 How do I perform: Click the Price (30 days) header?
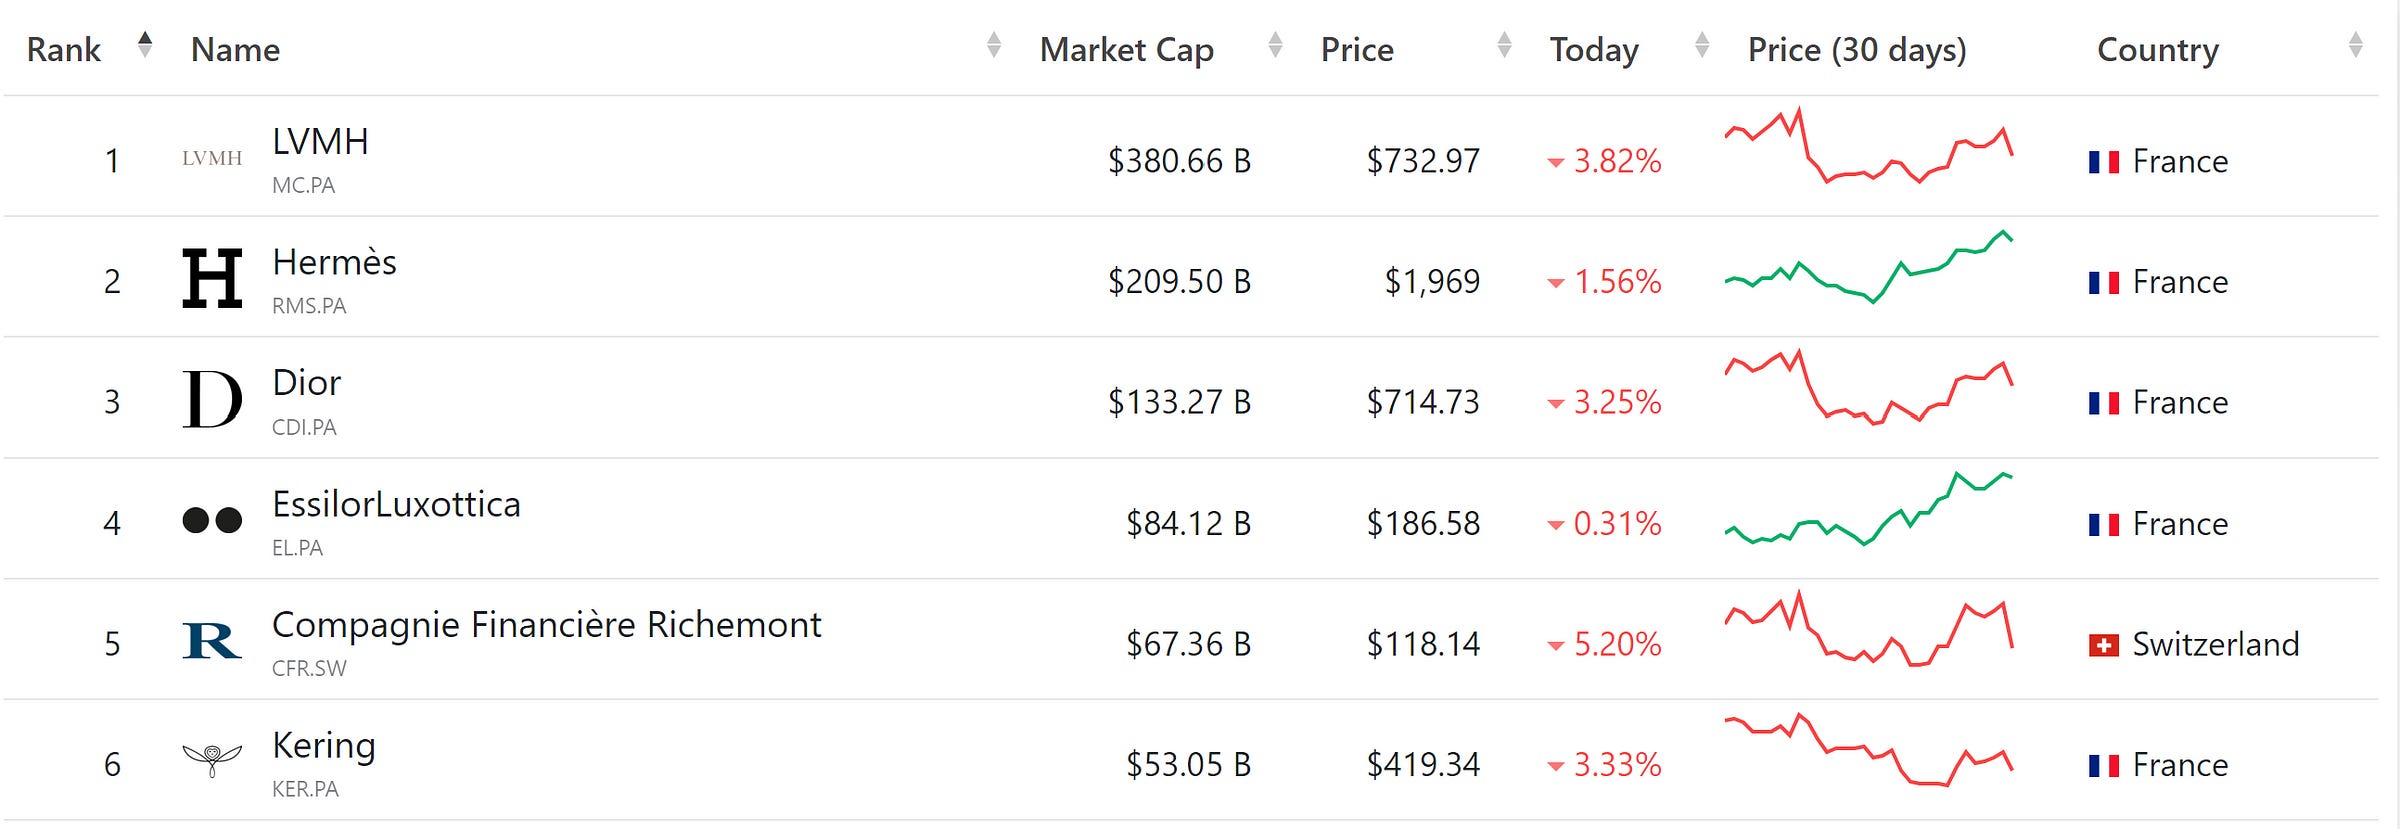pyautogui.click(x=1856, y=50)
